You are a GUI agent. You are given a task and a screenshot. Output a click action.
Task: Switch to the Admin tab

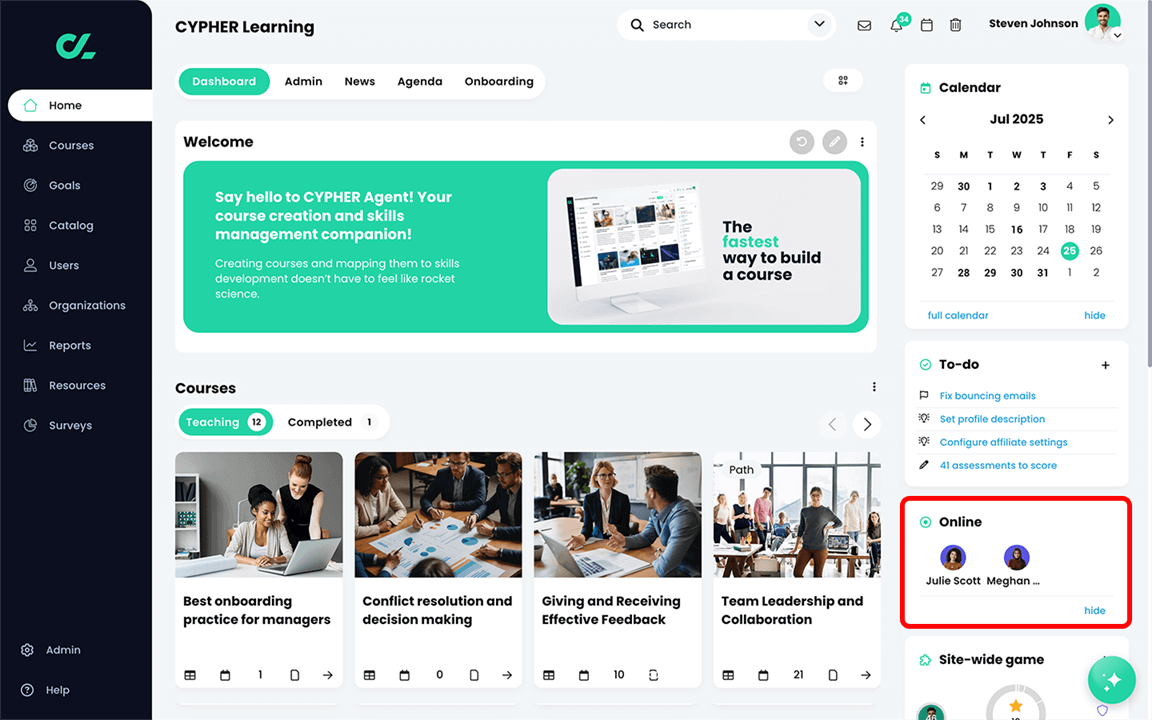coord(303,82)
